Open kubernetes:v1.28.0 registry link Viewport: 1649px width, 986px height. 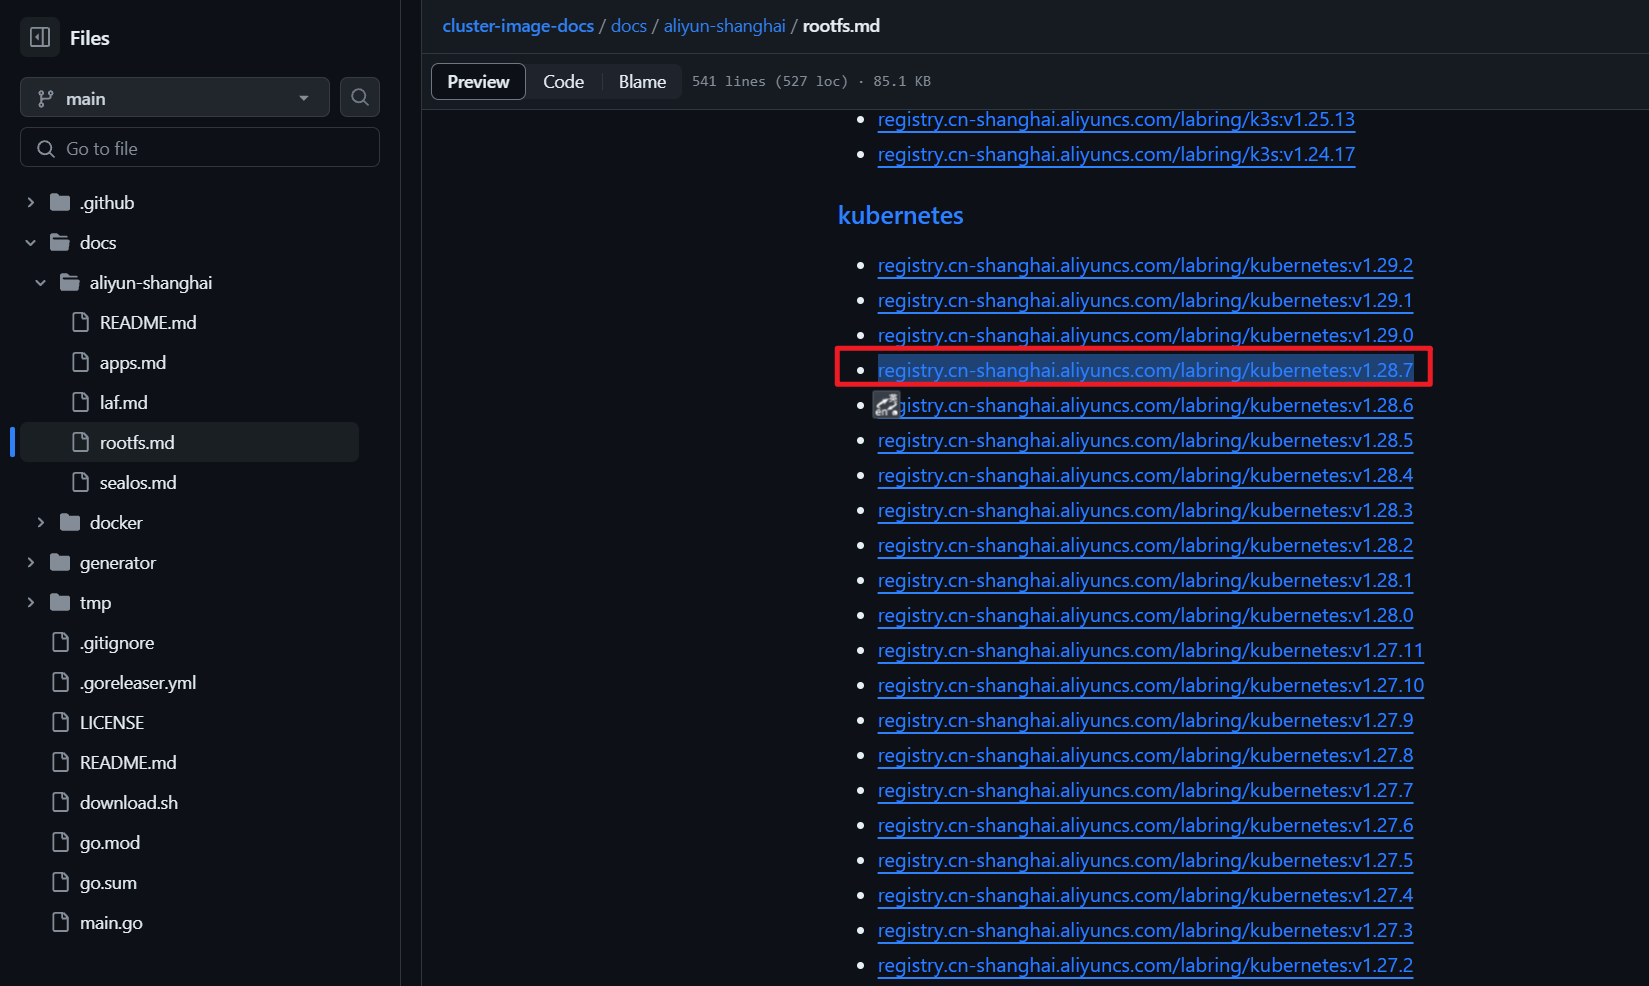1145,615
